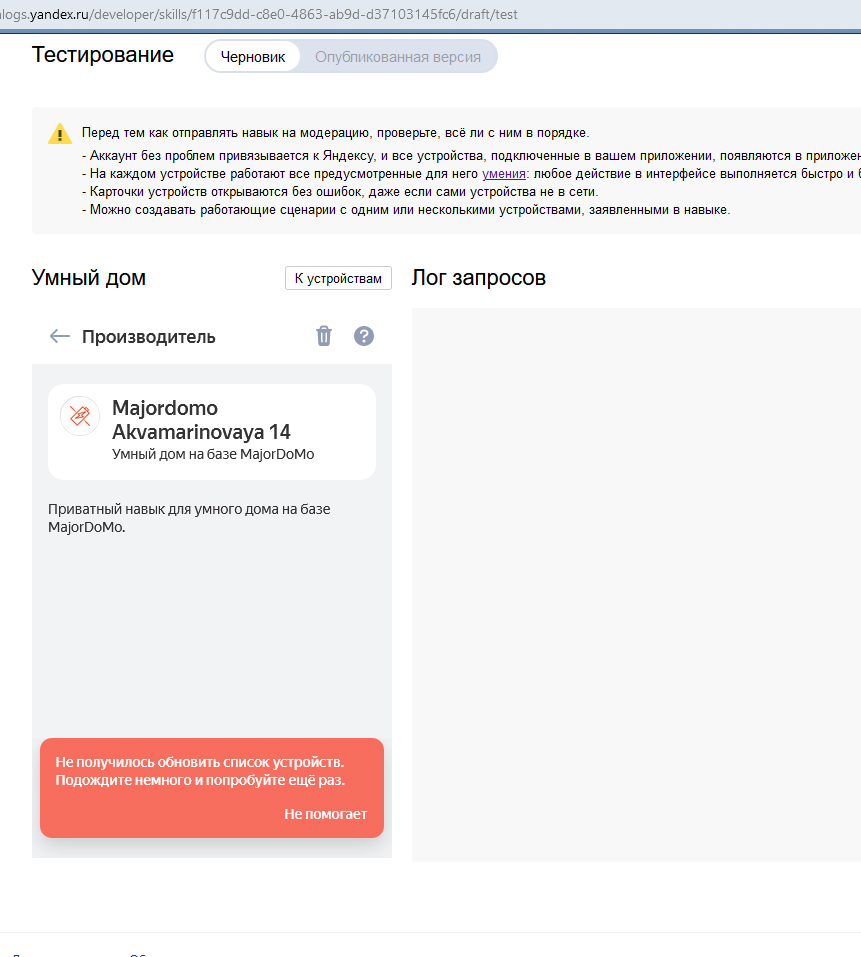Image resolution: width=861 pixels, height=957 pixels.
Task: Click the browser address bar URL
Action: point(259,14)
